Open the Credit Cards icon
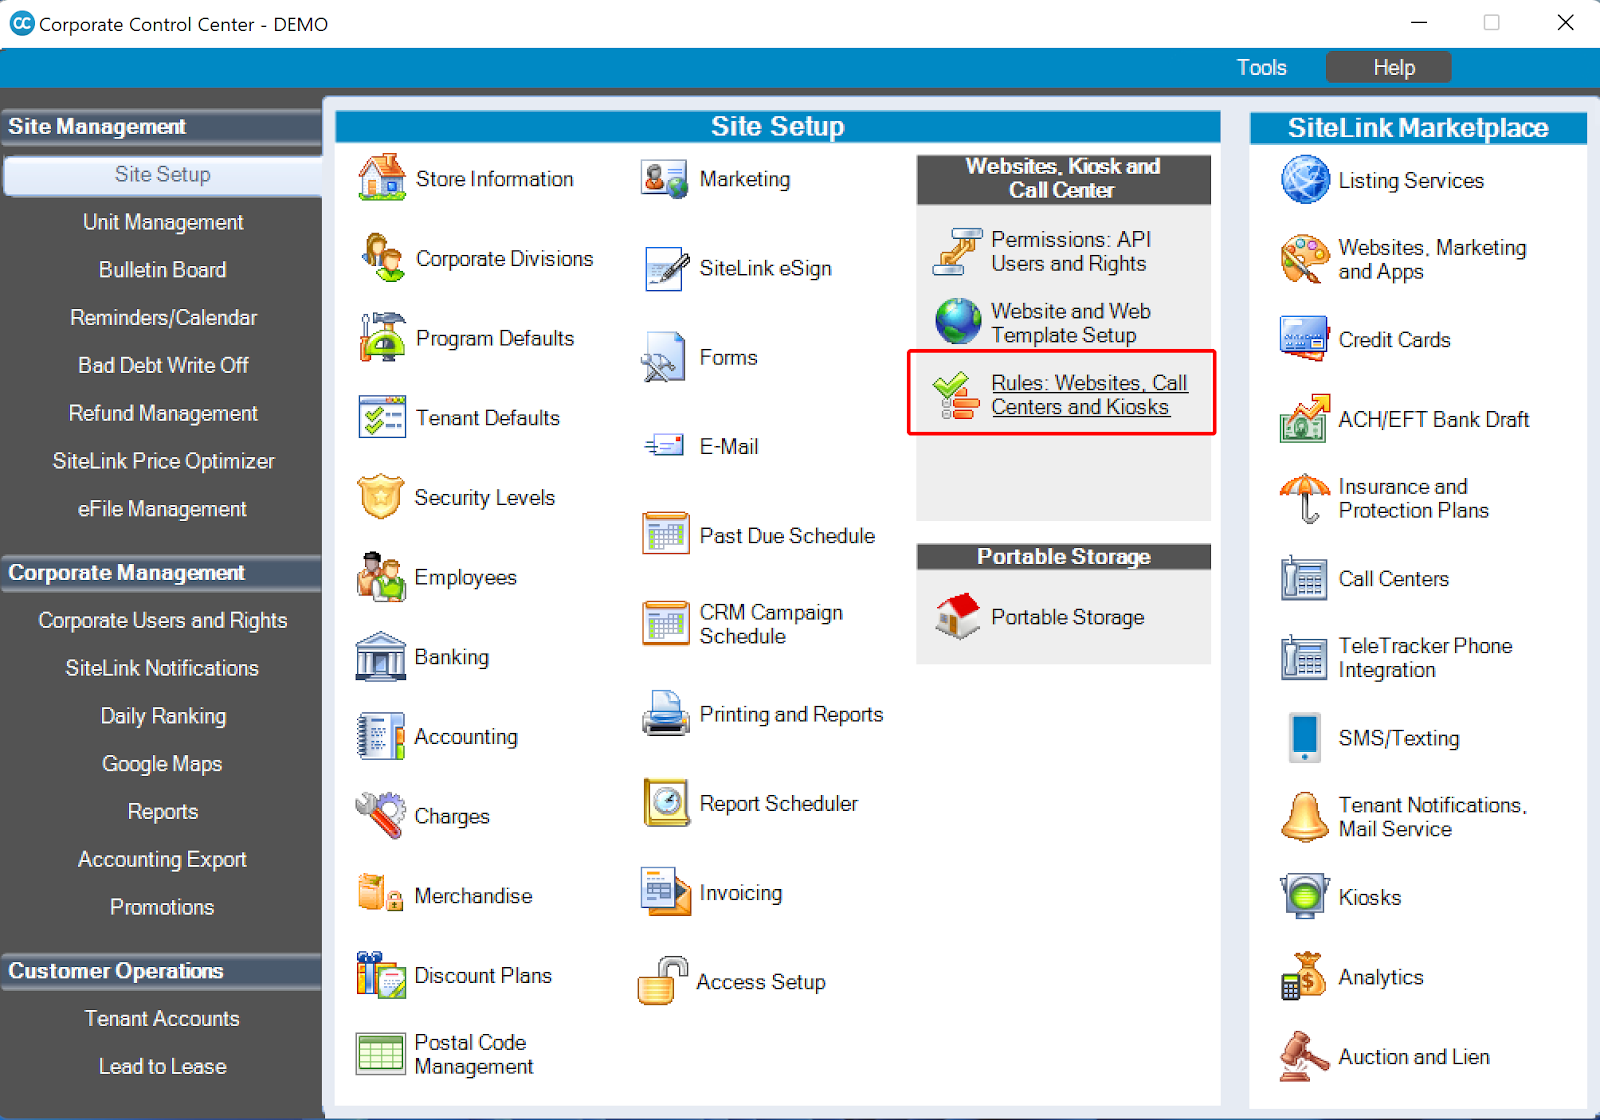 1304,339
